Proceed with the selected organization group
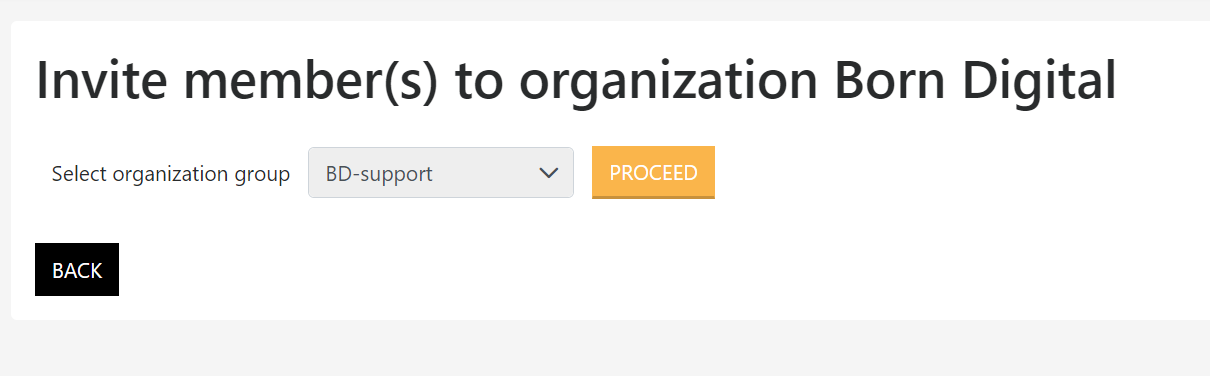 (x=653, y=172)
